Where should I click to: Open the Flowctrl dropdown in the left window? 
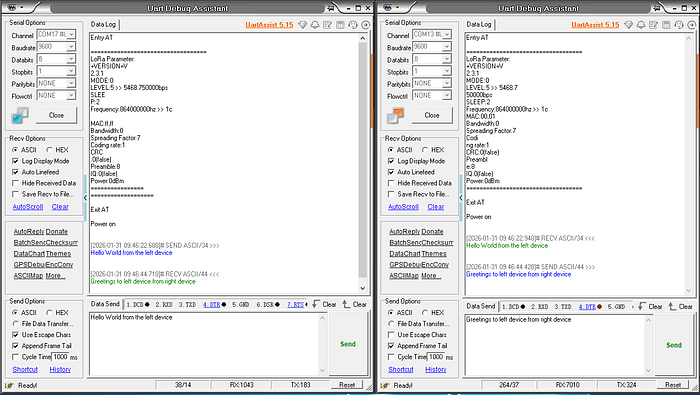pyautogui.click(x=71, y=95)
